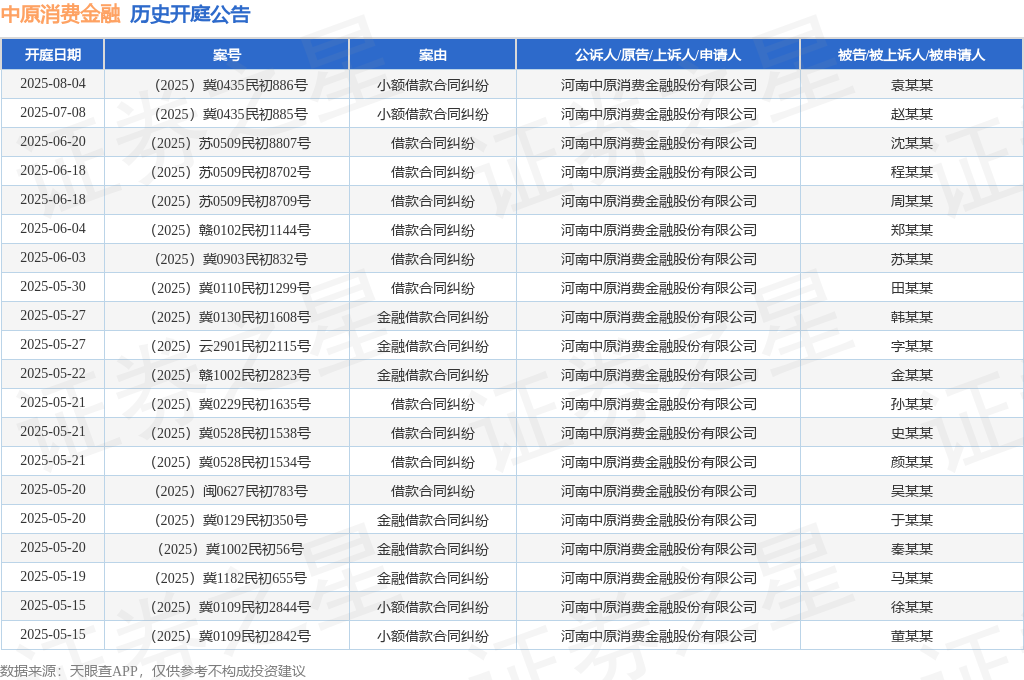Click the date 2025-06-03
The height and width of the screenshot is (680, 1024).
coord(53,257)
